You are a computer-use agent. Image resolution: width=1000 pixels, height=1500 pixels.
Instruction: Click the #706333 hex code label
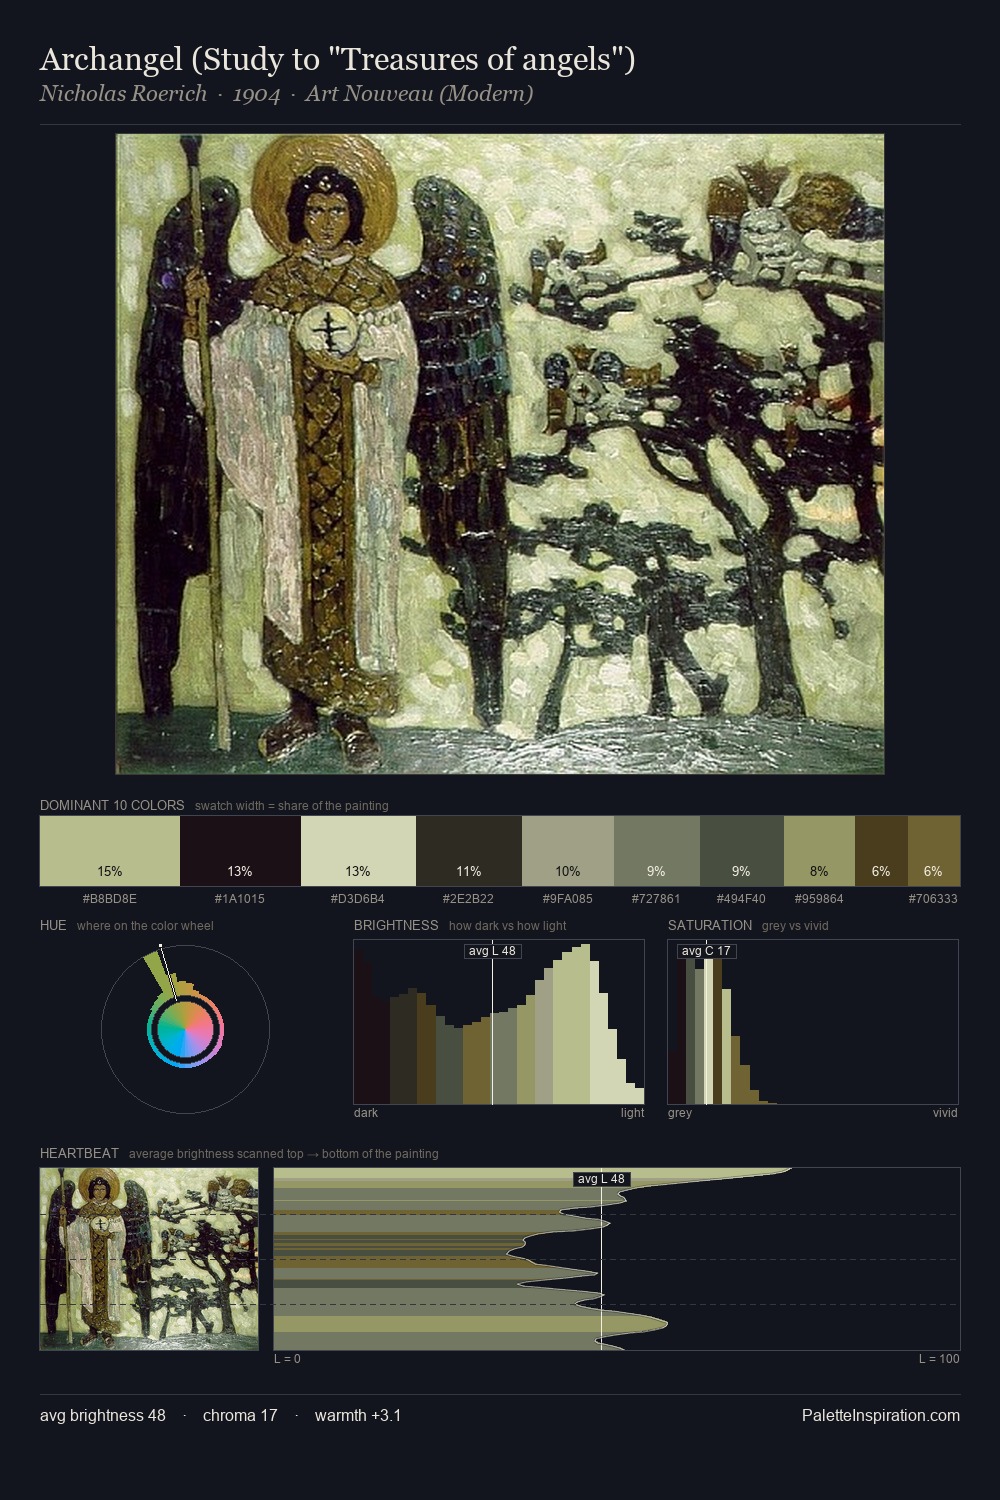click(933, 898)
